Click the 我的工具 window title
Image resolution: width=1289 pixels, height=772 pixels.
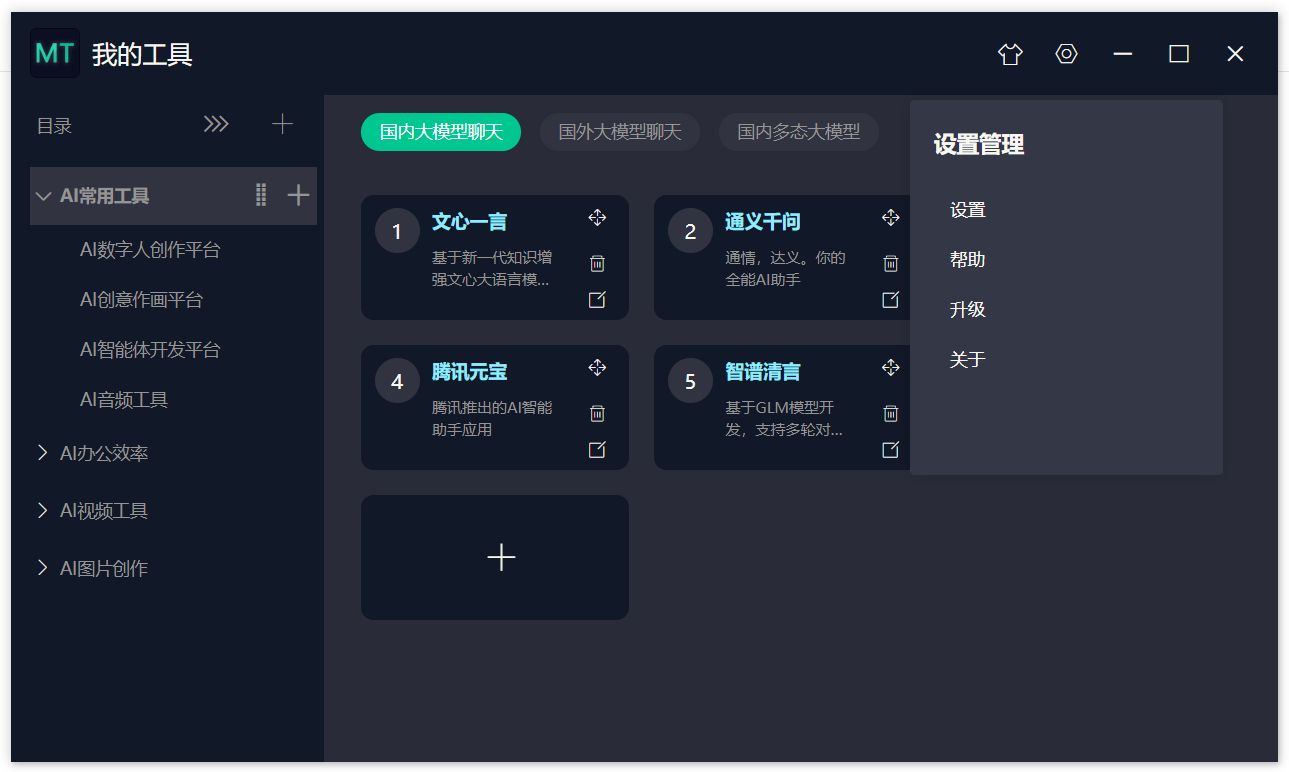click(x=142, y=54)
